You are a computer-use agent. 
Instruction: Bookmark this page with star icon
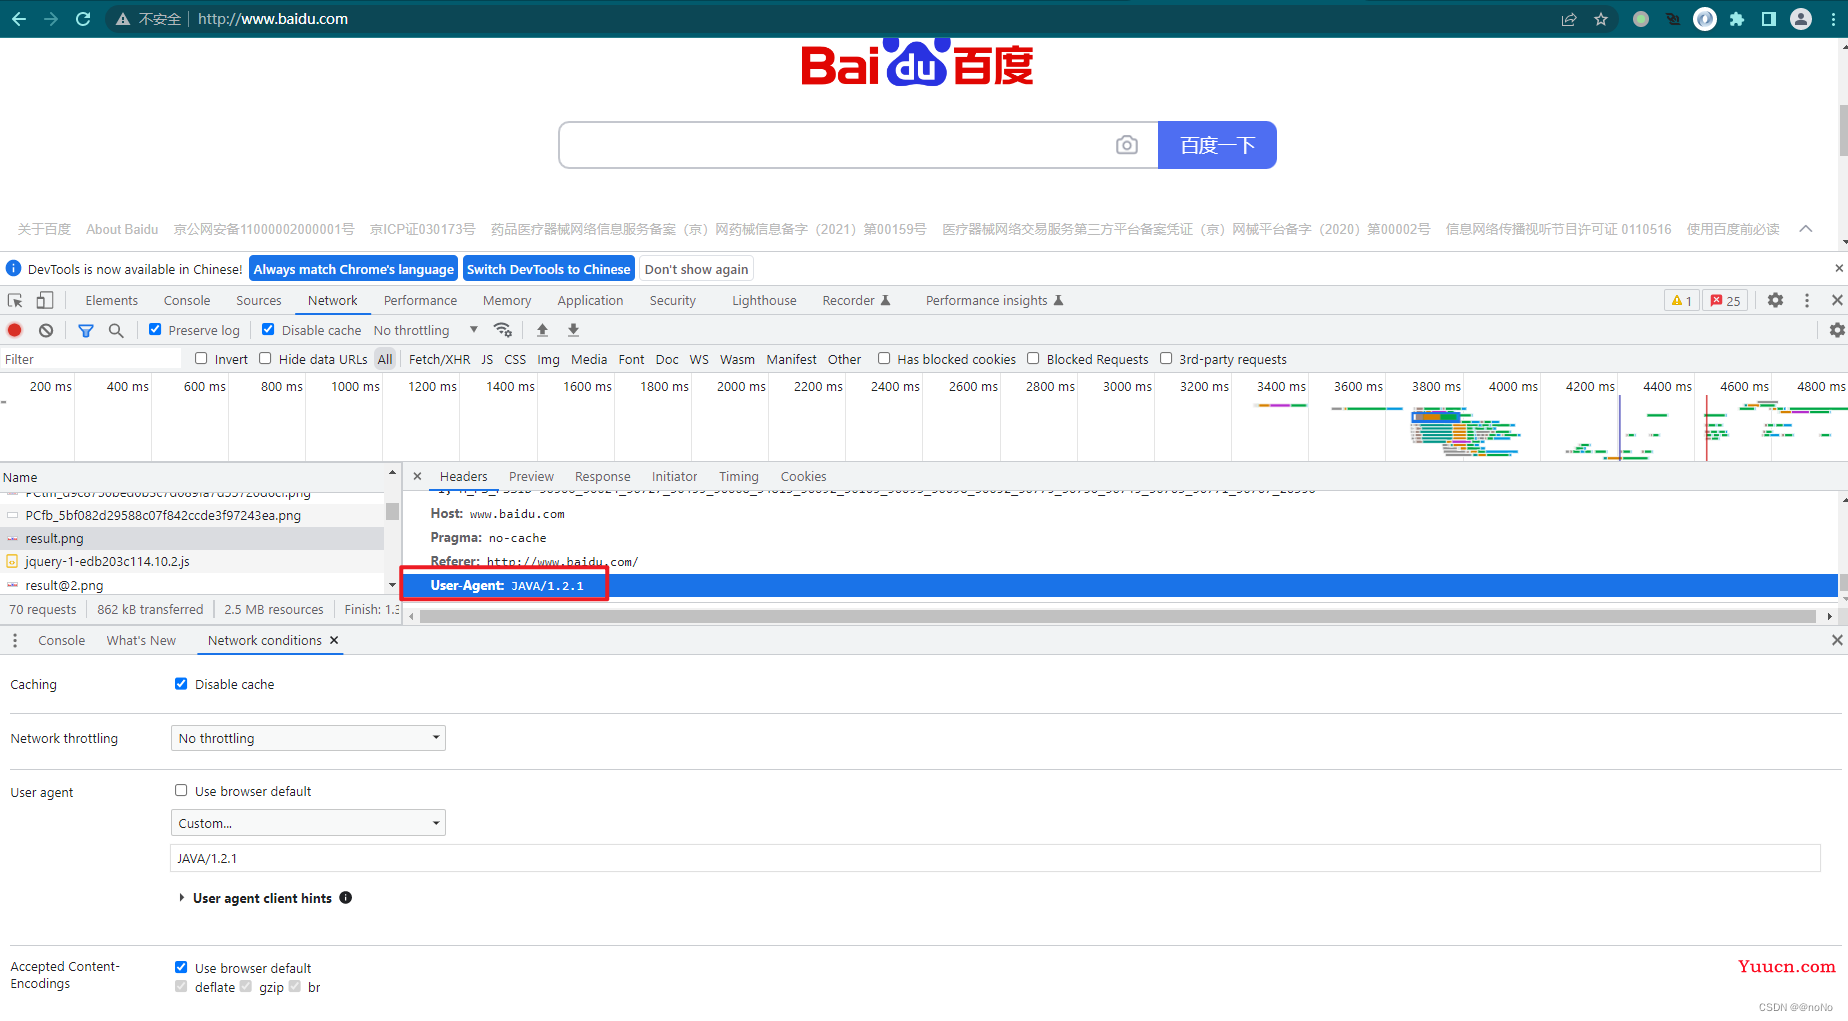(x=1601, y=19)
